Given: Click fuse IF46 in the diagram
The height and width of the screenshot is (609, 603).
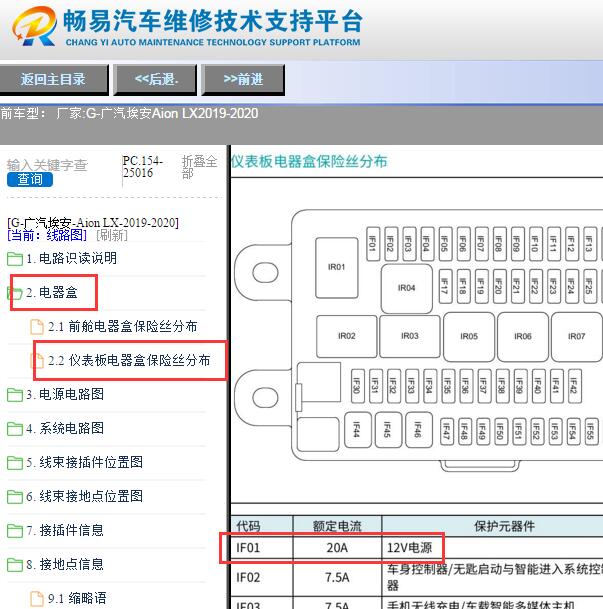Looking at the screenshot, I should pos(419,430).
